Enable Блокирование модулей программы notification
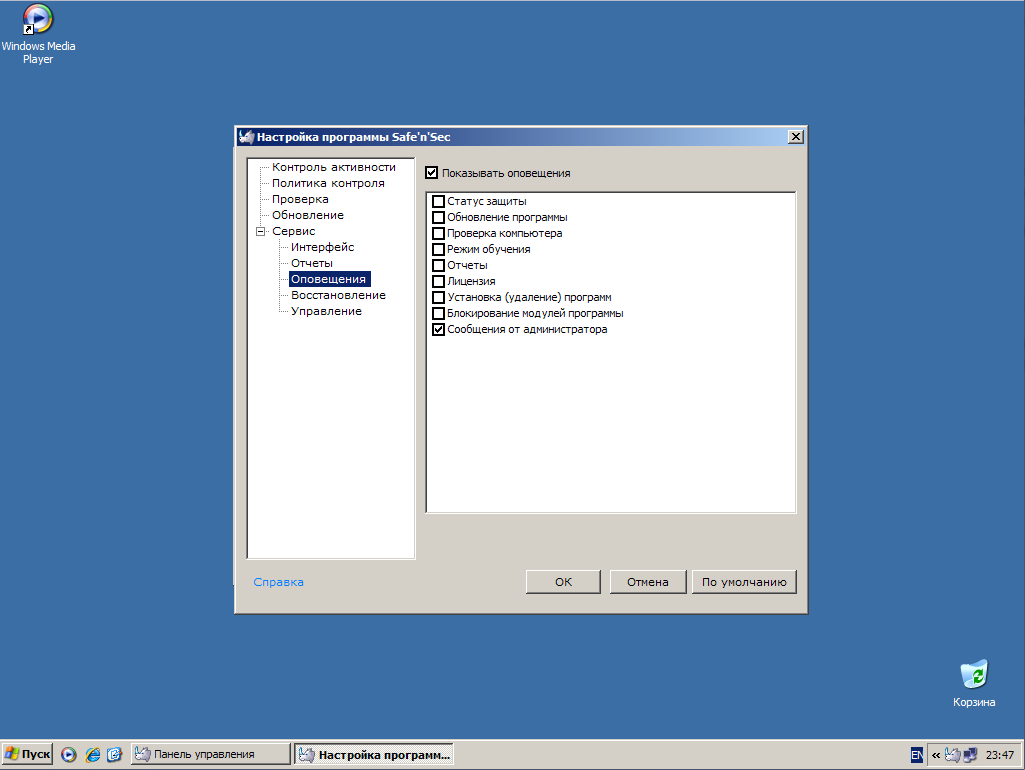Image resolution: width=1025 pixels, height=770 pixels. coord(439,313)
